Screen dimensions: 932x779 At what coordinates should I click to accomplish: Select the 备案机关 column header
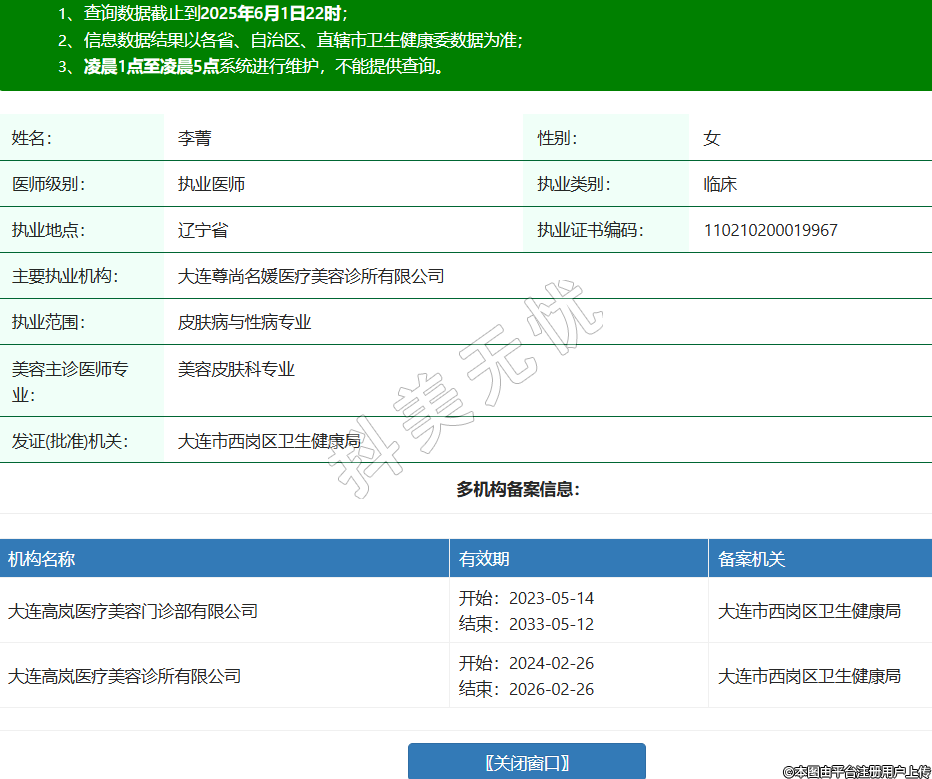point(752,559)
